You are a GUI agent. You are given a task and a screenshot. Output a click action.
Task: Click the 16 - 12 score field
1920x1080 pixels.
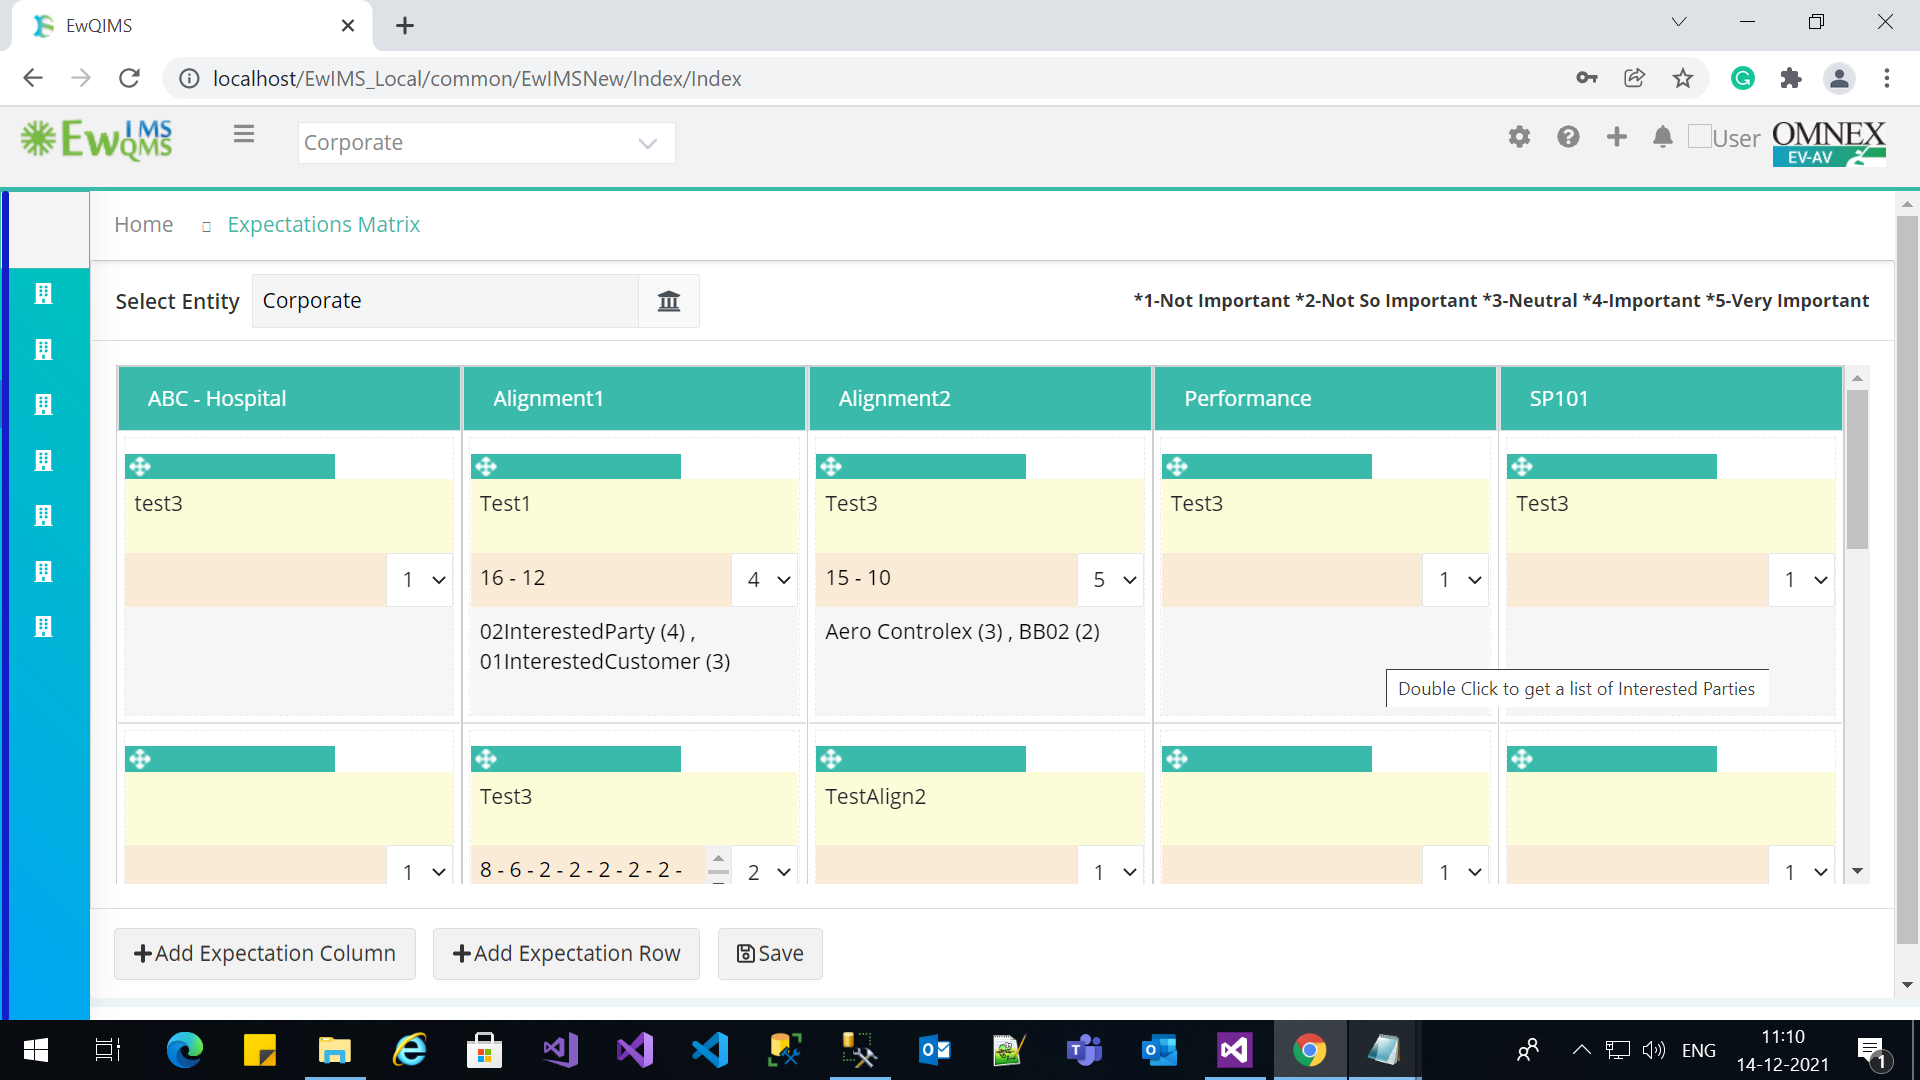(x=601, y=579)
